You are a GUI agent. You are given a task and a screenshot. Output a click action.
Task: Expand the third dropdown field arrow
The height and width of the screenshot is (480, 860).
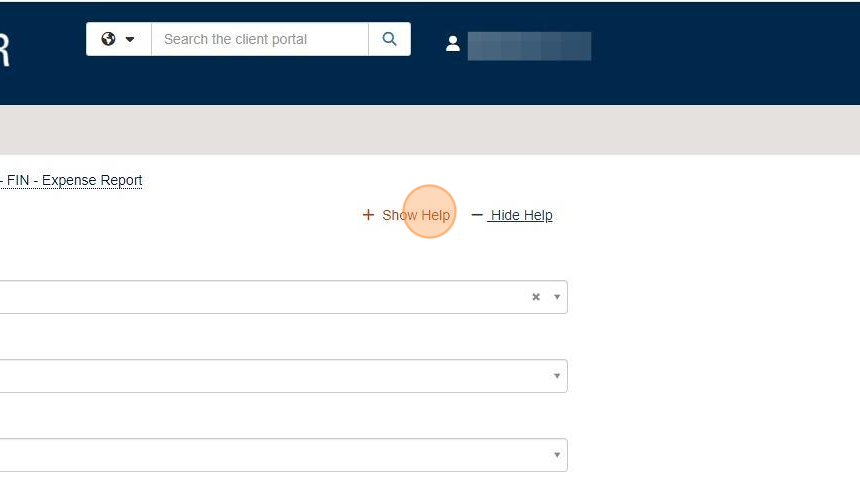click(557, 455)
